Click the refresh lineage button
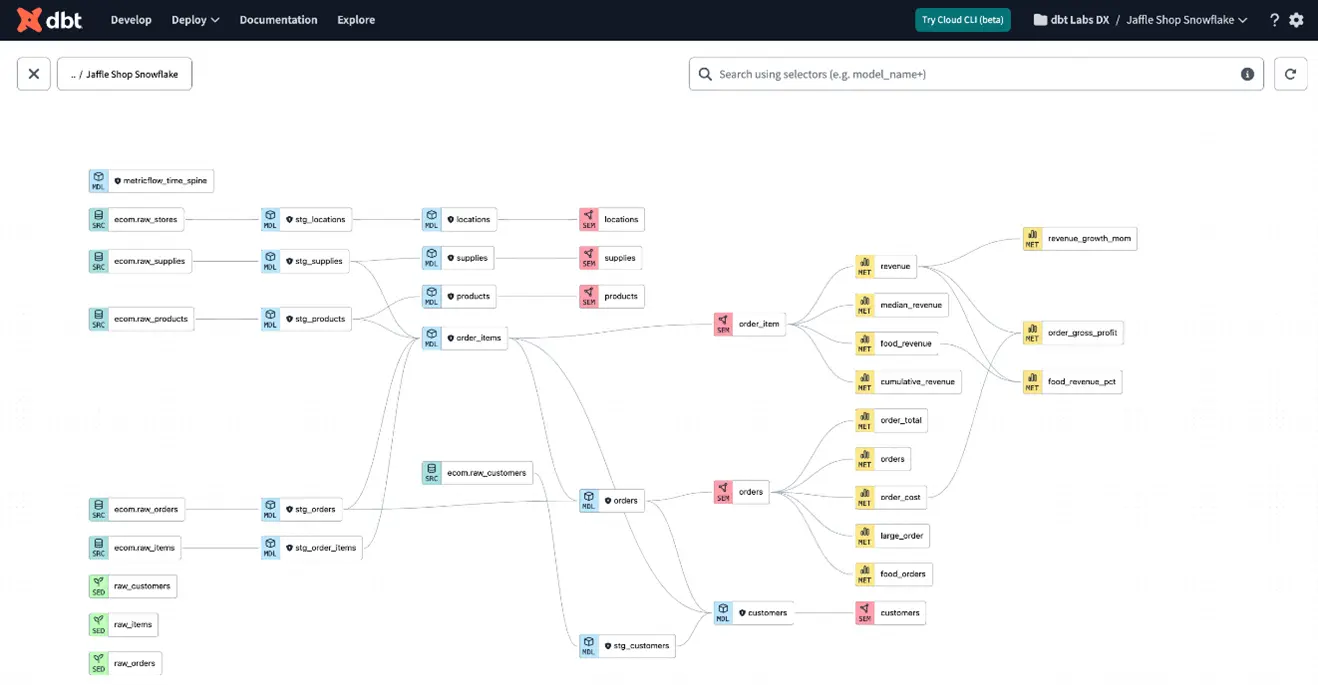Image resolution: width=1318 pixels, height=685 pixels. click(x=1291, y=74)
